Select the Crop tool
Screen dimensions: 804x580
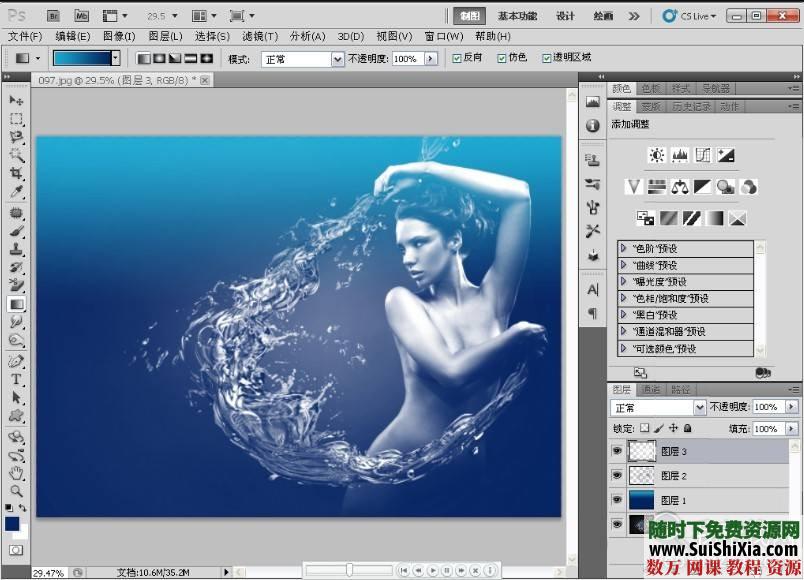click(16, 173)
